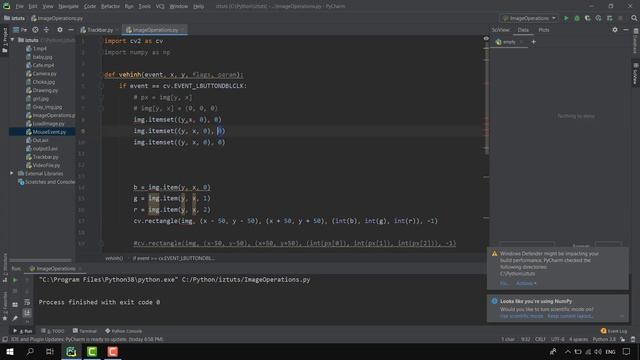
Task: Collapse all in Project tree toolbar
Action: click(46, 30)
